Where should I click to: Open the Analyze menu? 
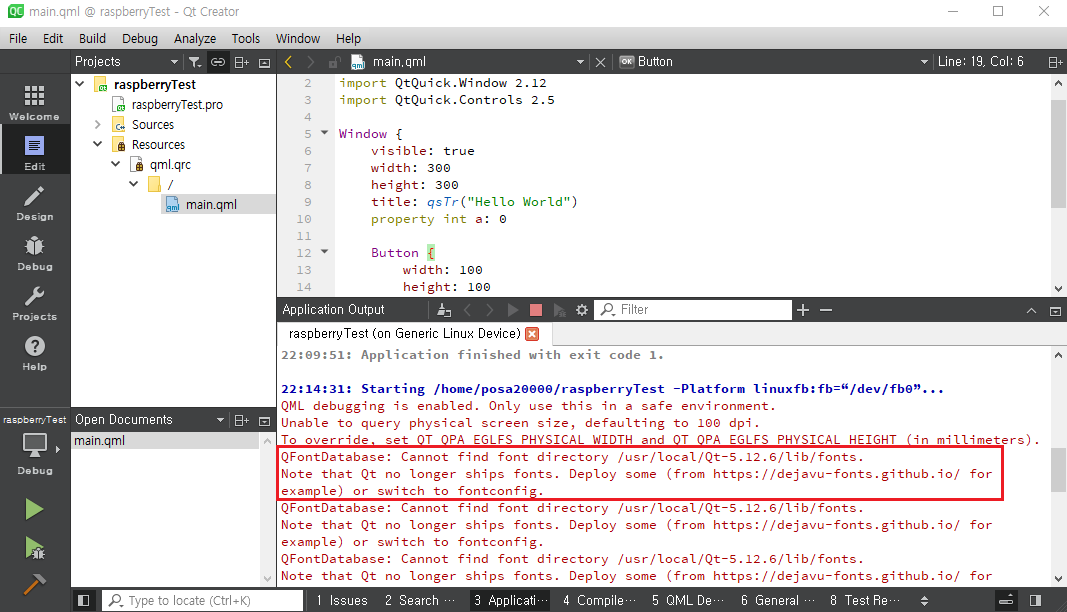[195, 39]
